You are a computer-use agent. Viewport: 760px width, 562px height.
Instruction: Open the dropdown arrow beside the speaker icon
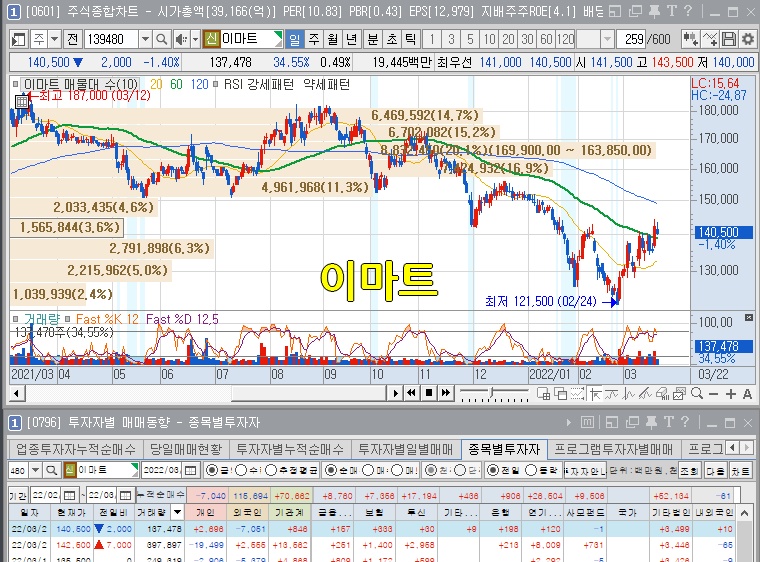(195, 39)
